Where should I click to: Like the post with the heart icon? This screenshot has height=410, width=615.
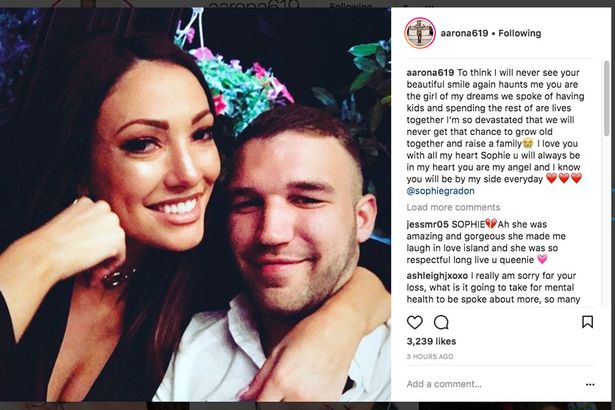(414, 322)
